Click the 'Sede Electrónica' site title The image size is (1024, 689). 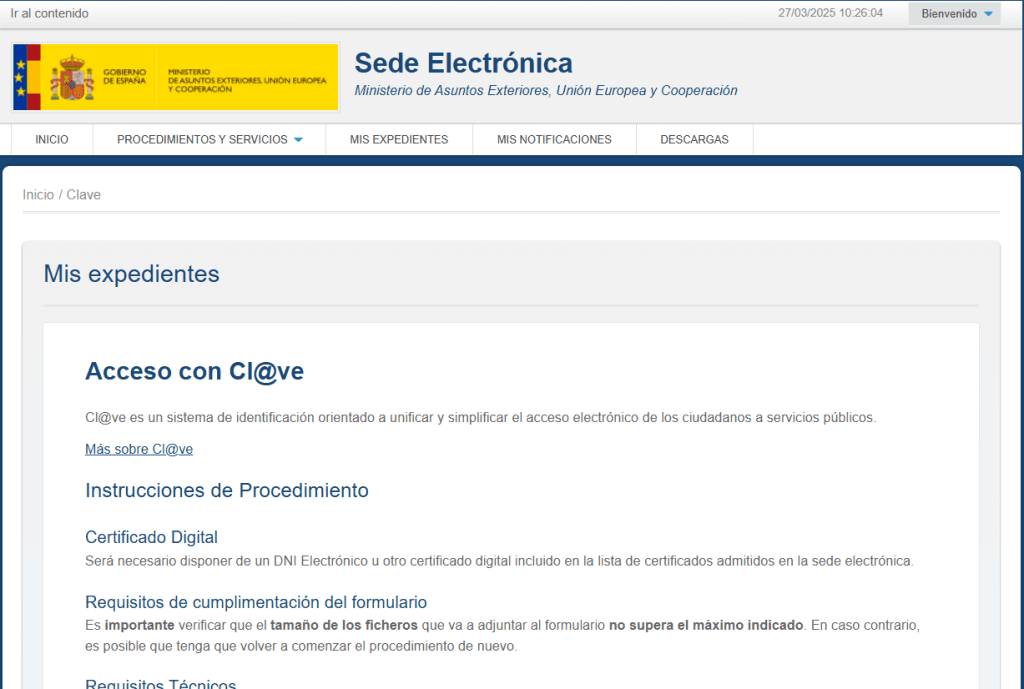tap(464, 63)
